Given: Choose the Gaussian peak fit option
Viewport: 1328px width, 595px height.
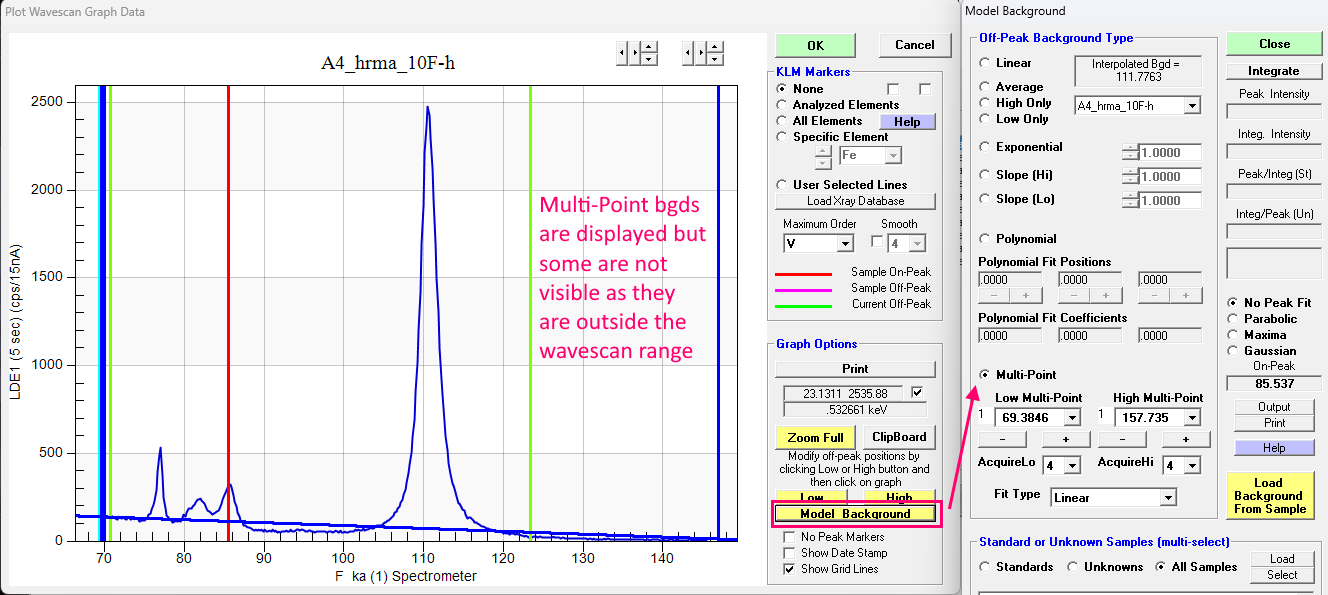Looking at the screenshot, I should [x=1235, y=351].
